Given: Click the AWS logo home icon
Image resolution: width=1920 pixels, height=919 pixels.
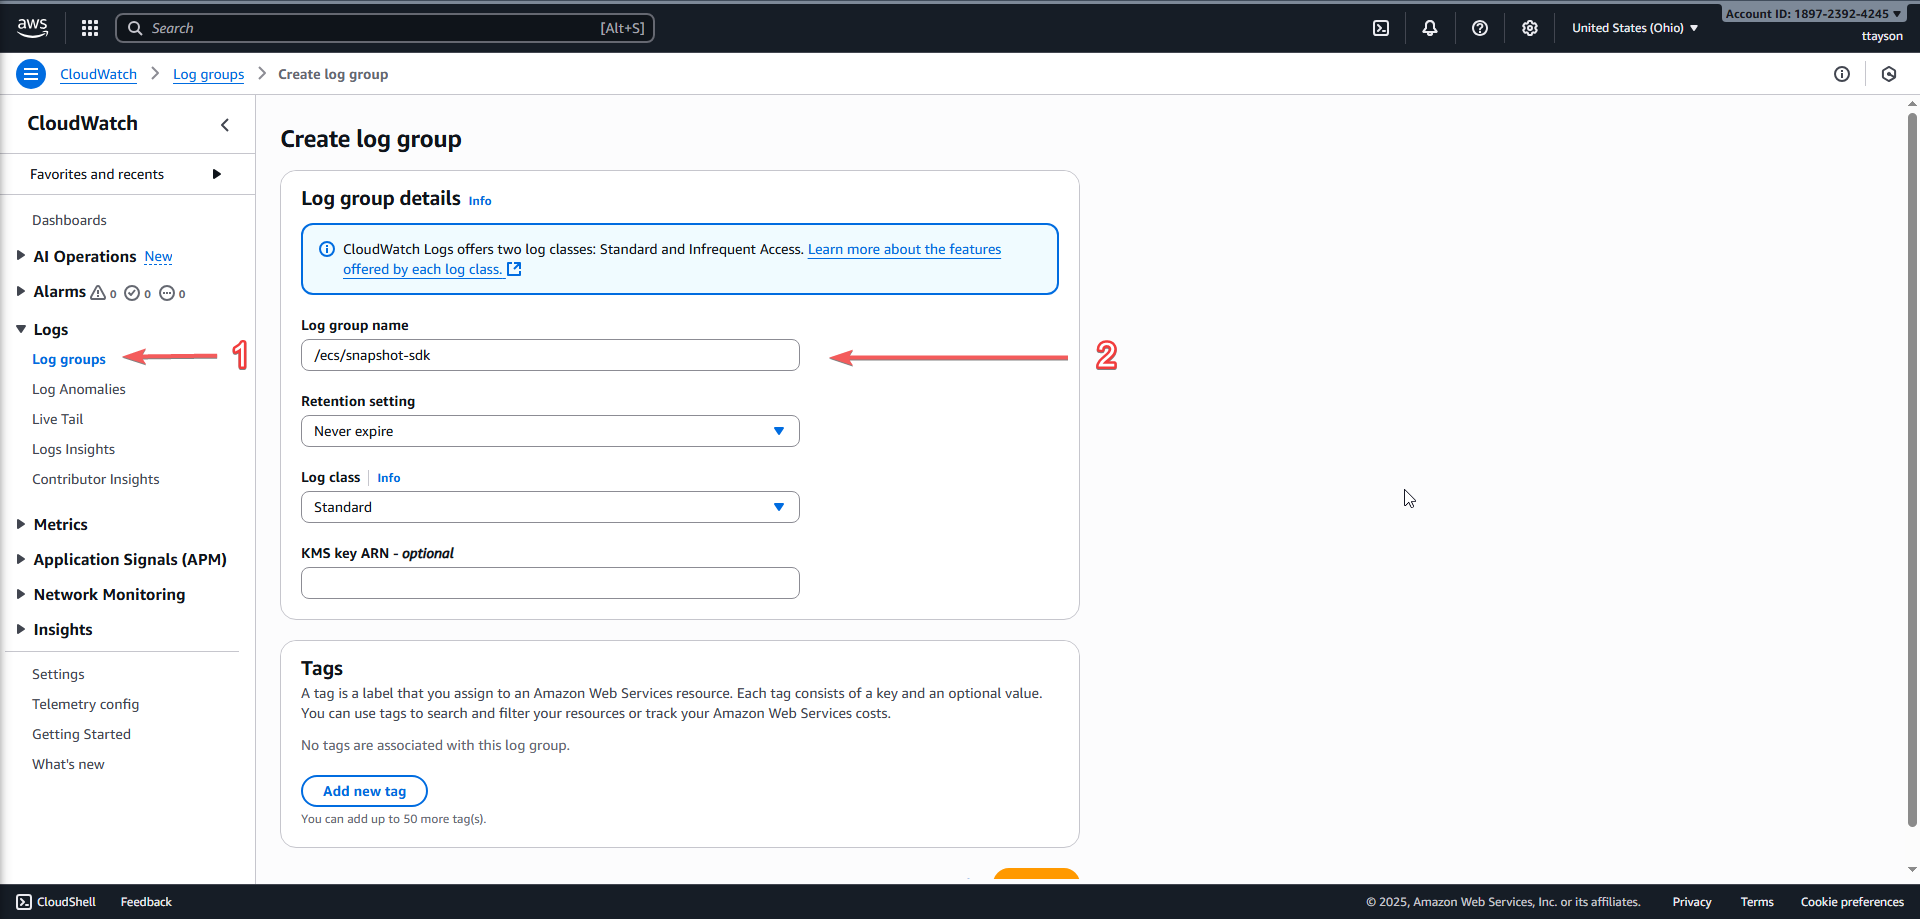Looking at the screenshot, I should click(x=32, y=28).
